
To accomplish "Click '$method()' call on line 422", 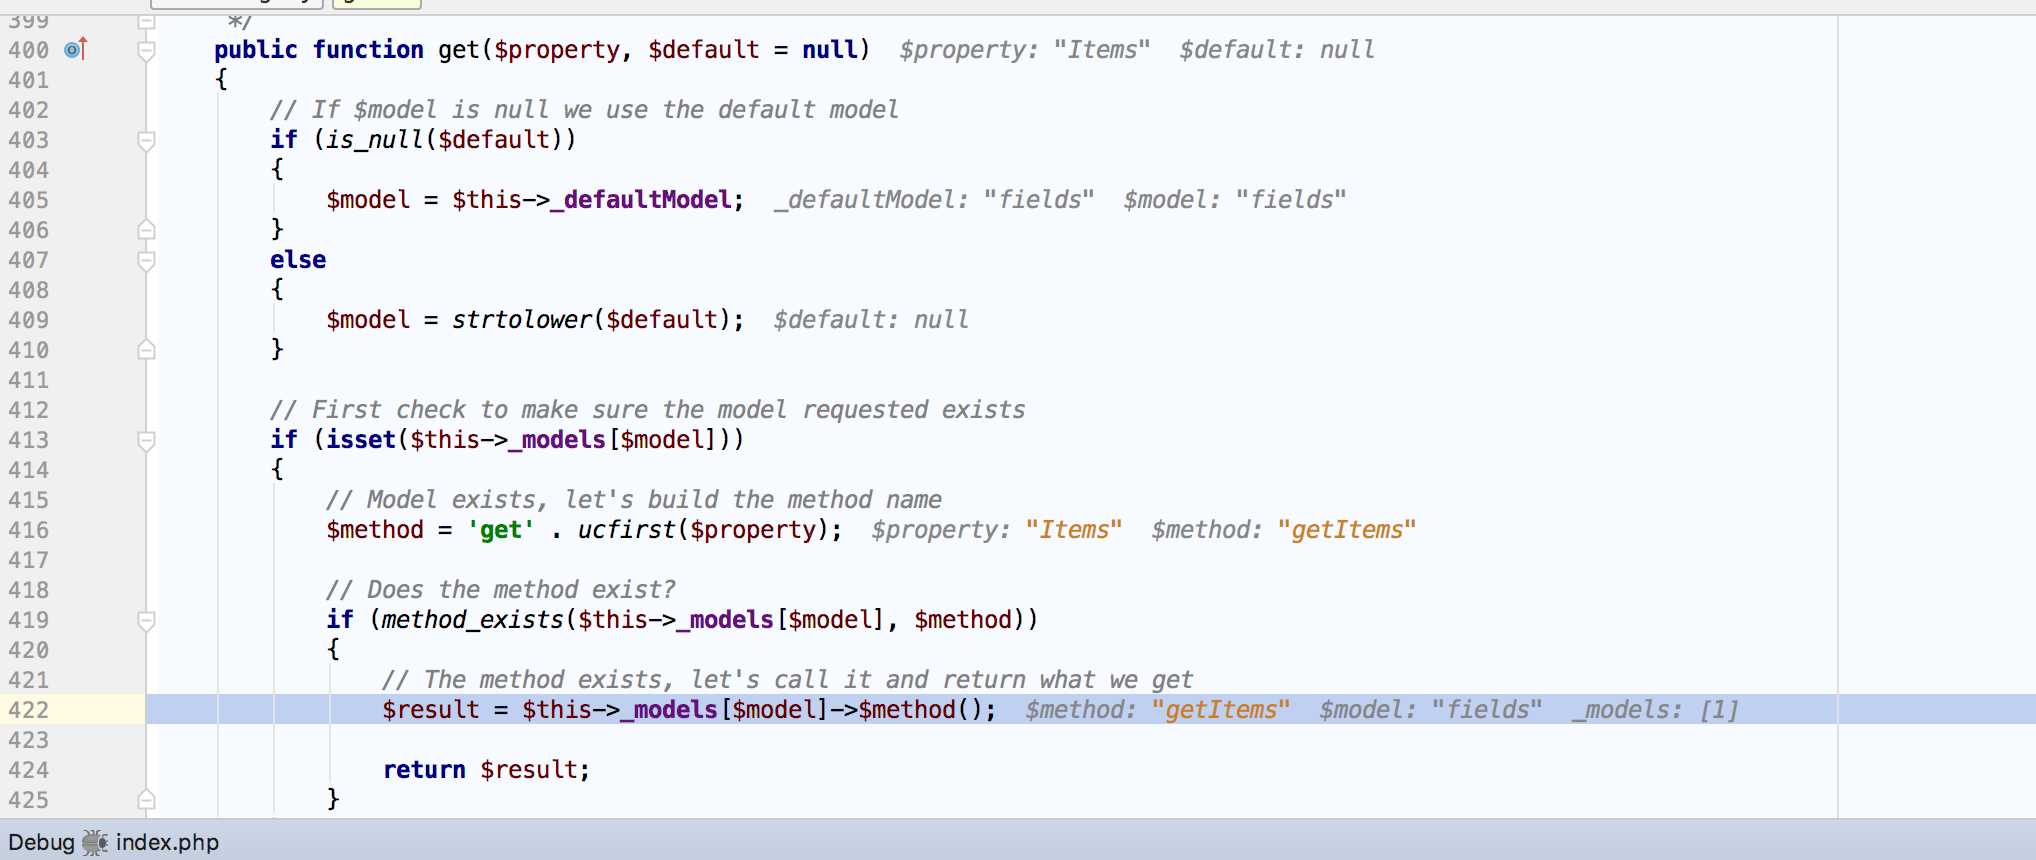I will point(921,710).
